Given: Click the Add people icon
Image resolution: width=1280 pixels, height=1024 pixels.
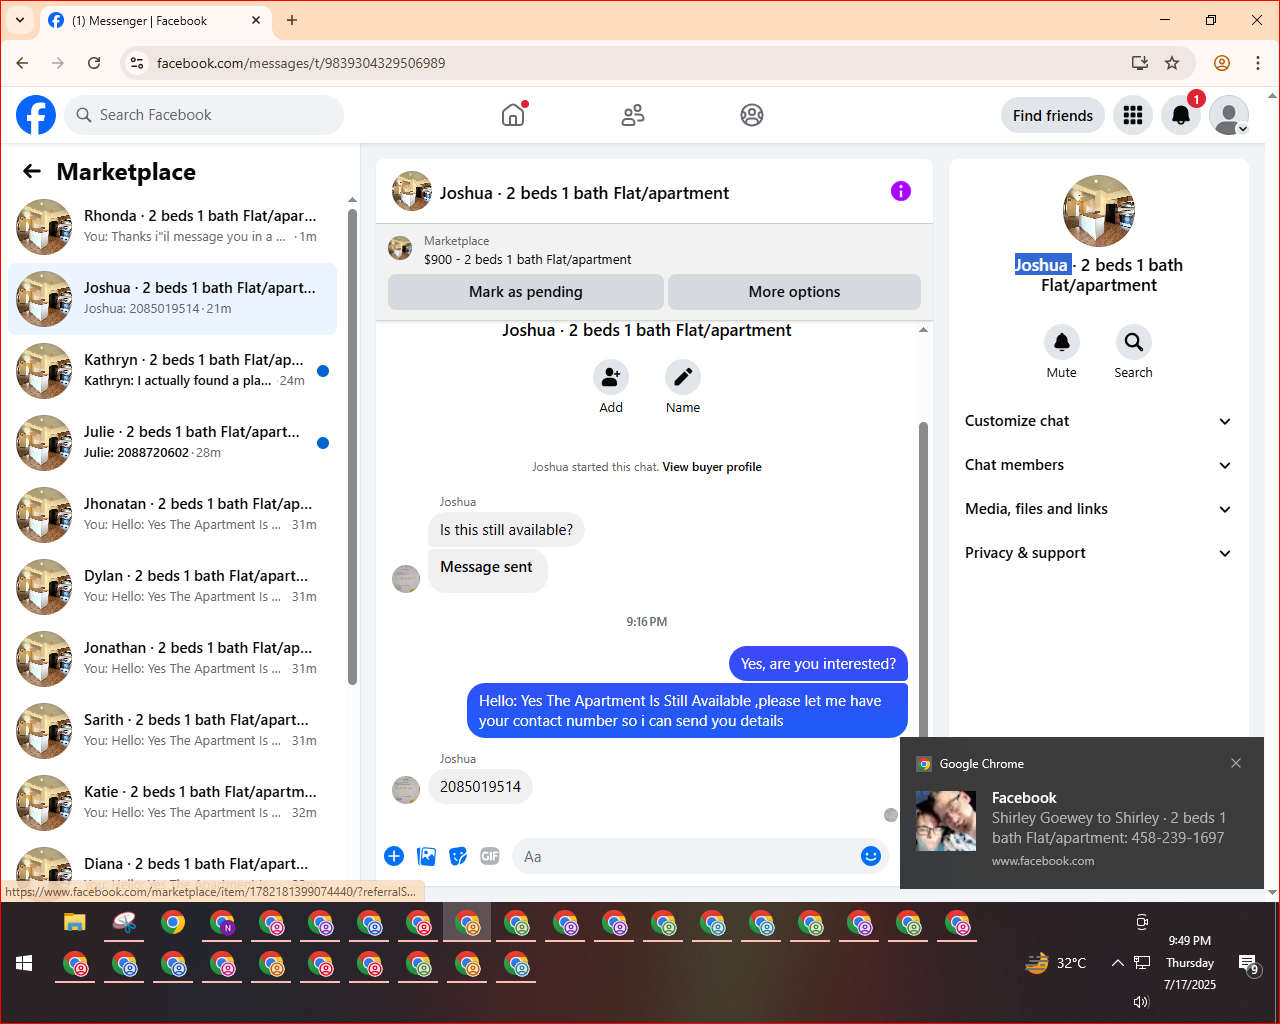Looking at the screenshot, I should 611,377.
